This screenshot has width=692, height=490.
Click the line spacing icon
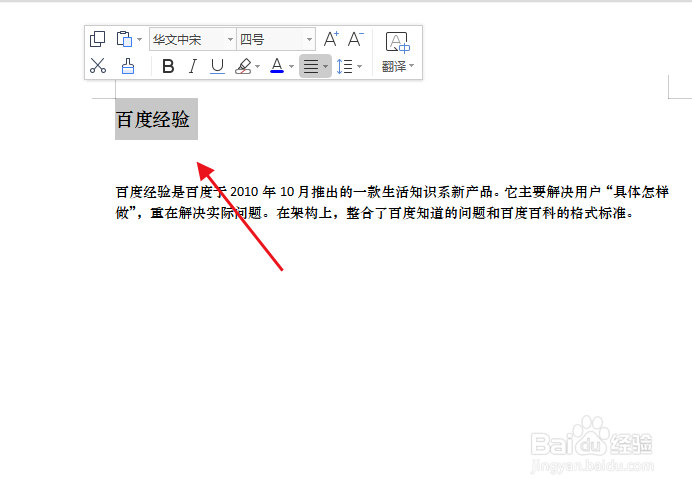point(344,67)
